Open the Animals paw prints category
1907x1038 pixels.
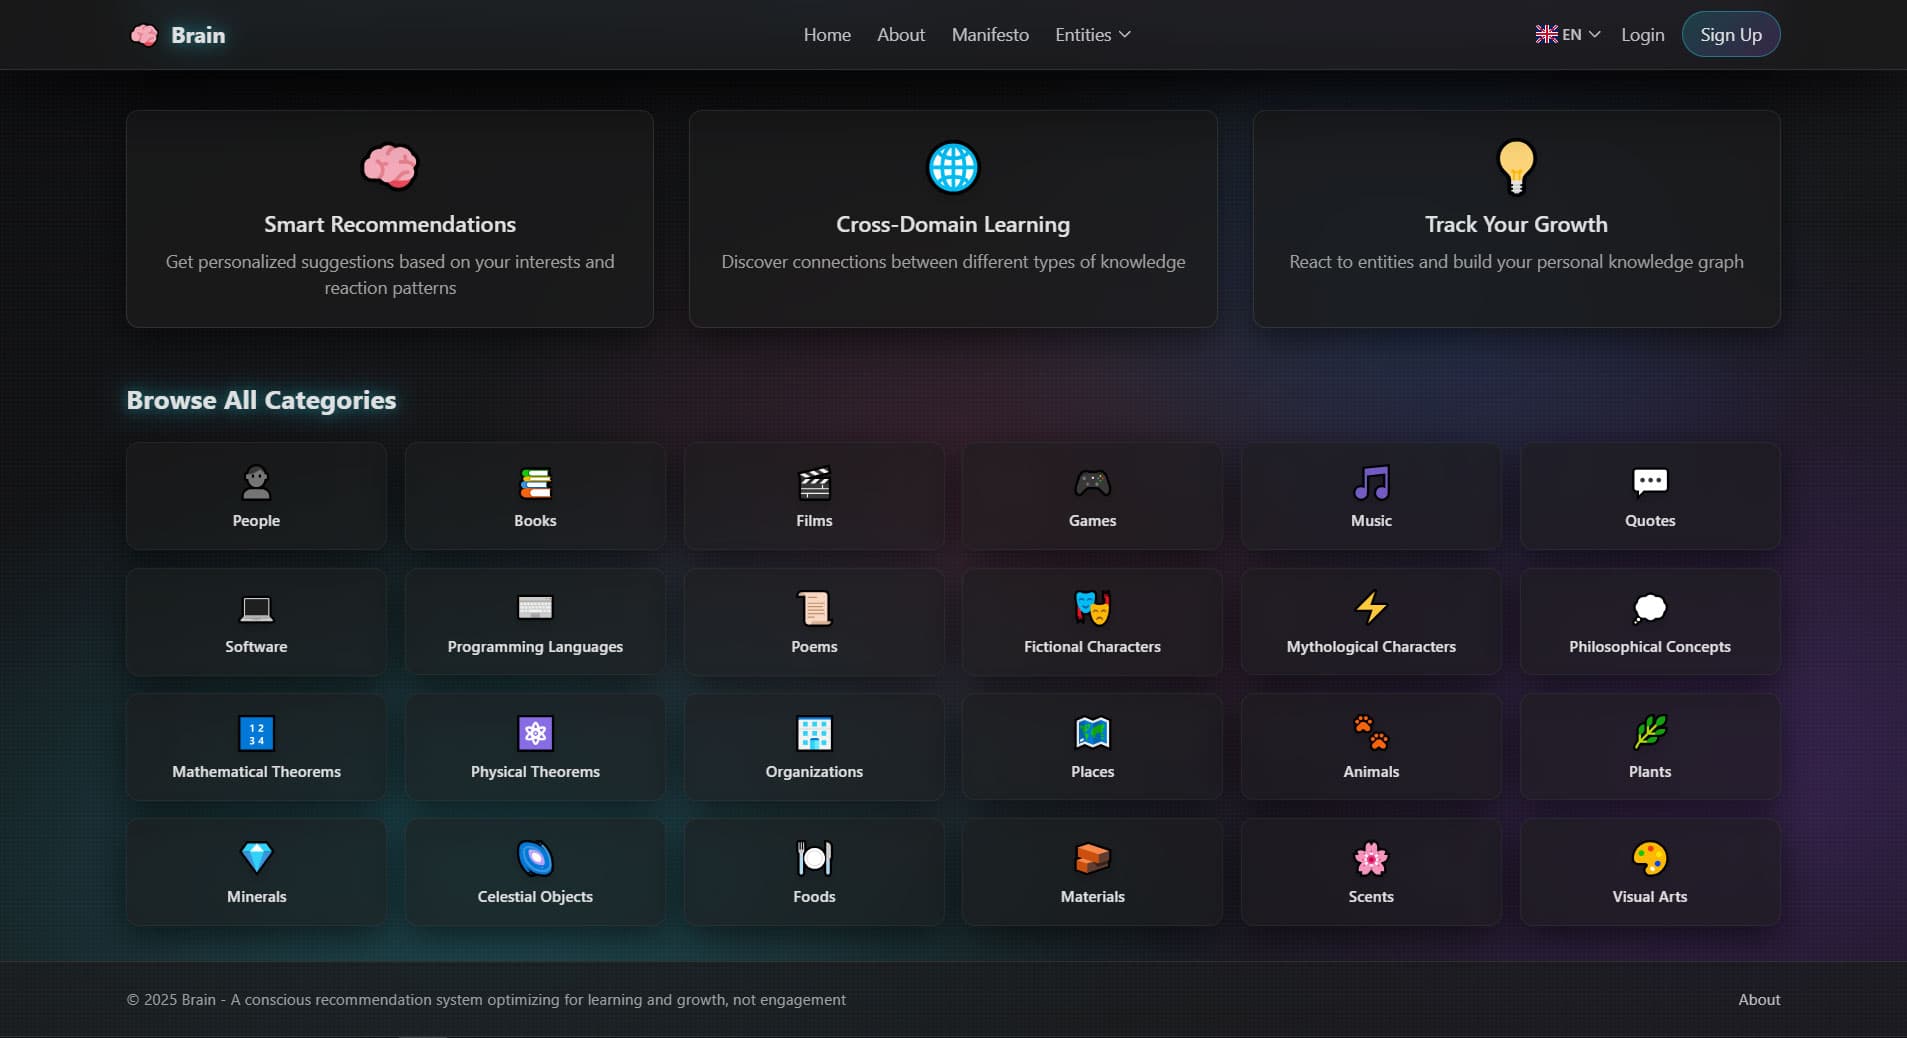click(x=1371, y=733)
